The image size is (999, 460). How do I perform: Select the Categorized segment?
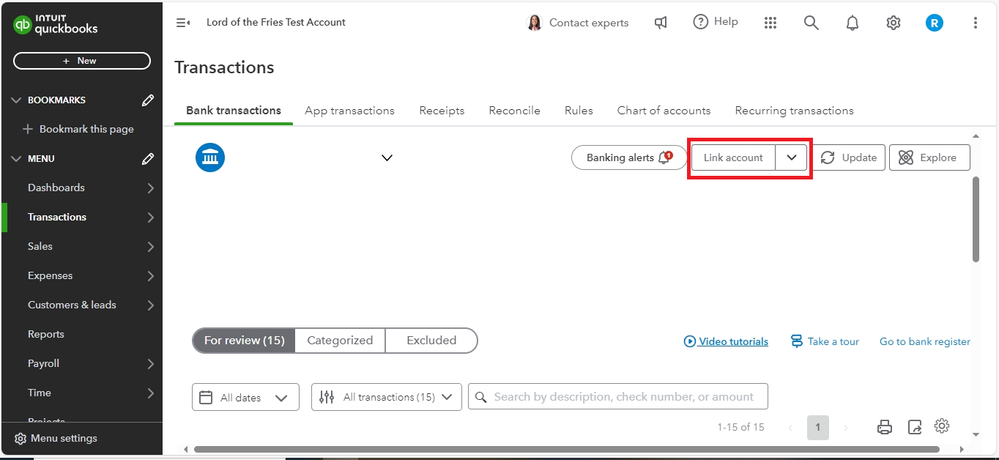[340, 340]
